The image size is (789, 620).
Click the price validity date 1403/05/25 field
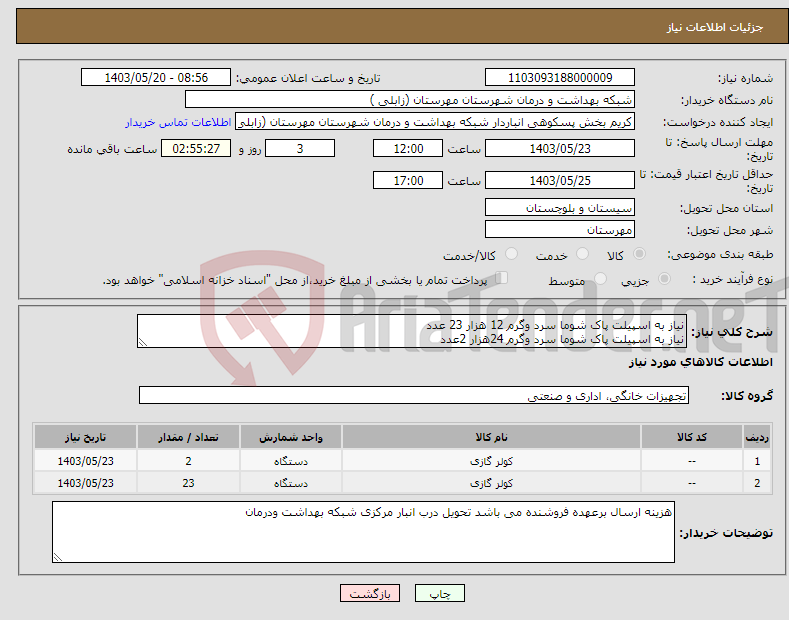560,180
